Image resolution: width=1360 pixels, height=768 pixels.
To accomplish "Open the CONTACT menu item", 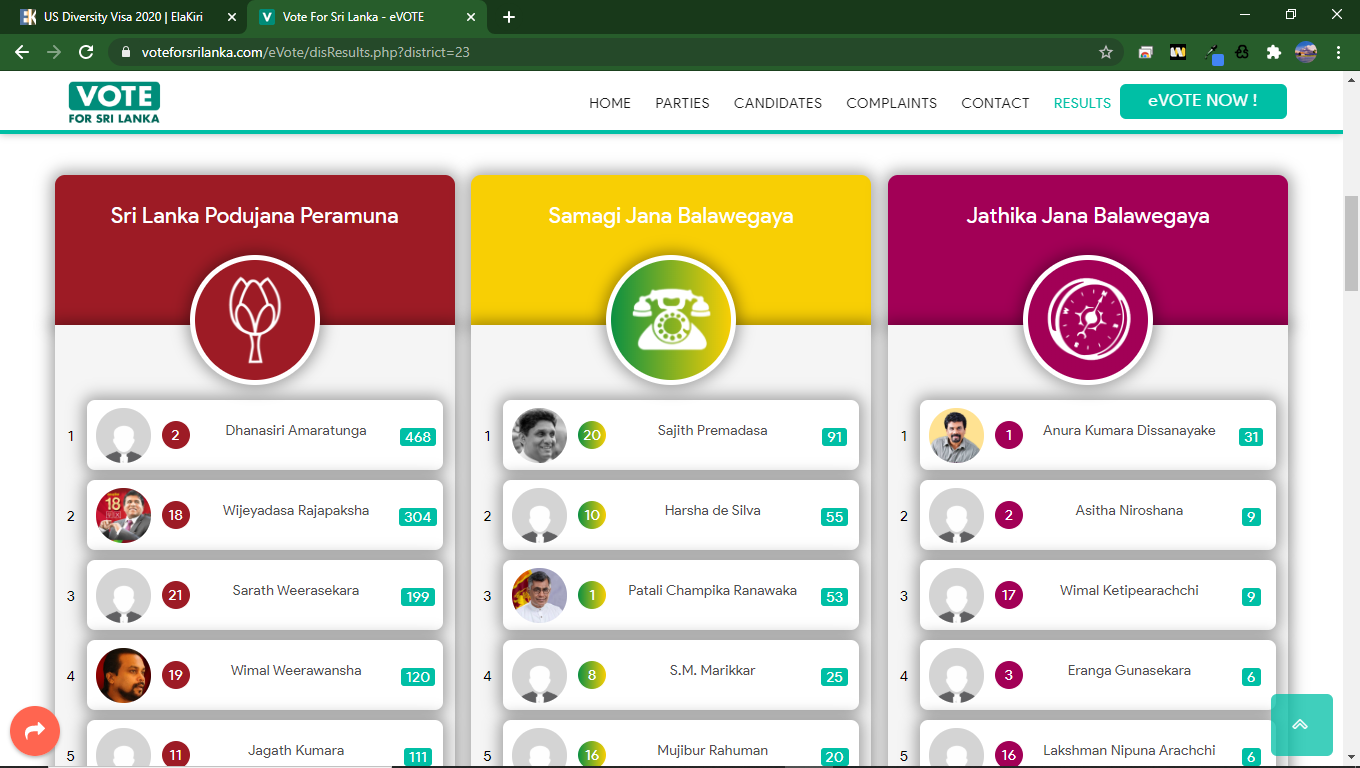I will (x=995, y=103).
